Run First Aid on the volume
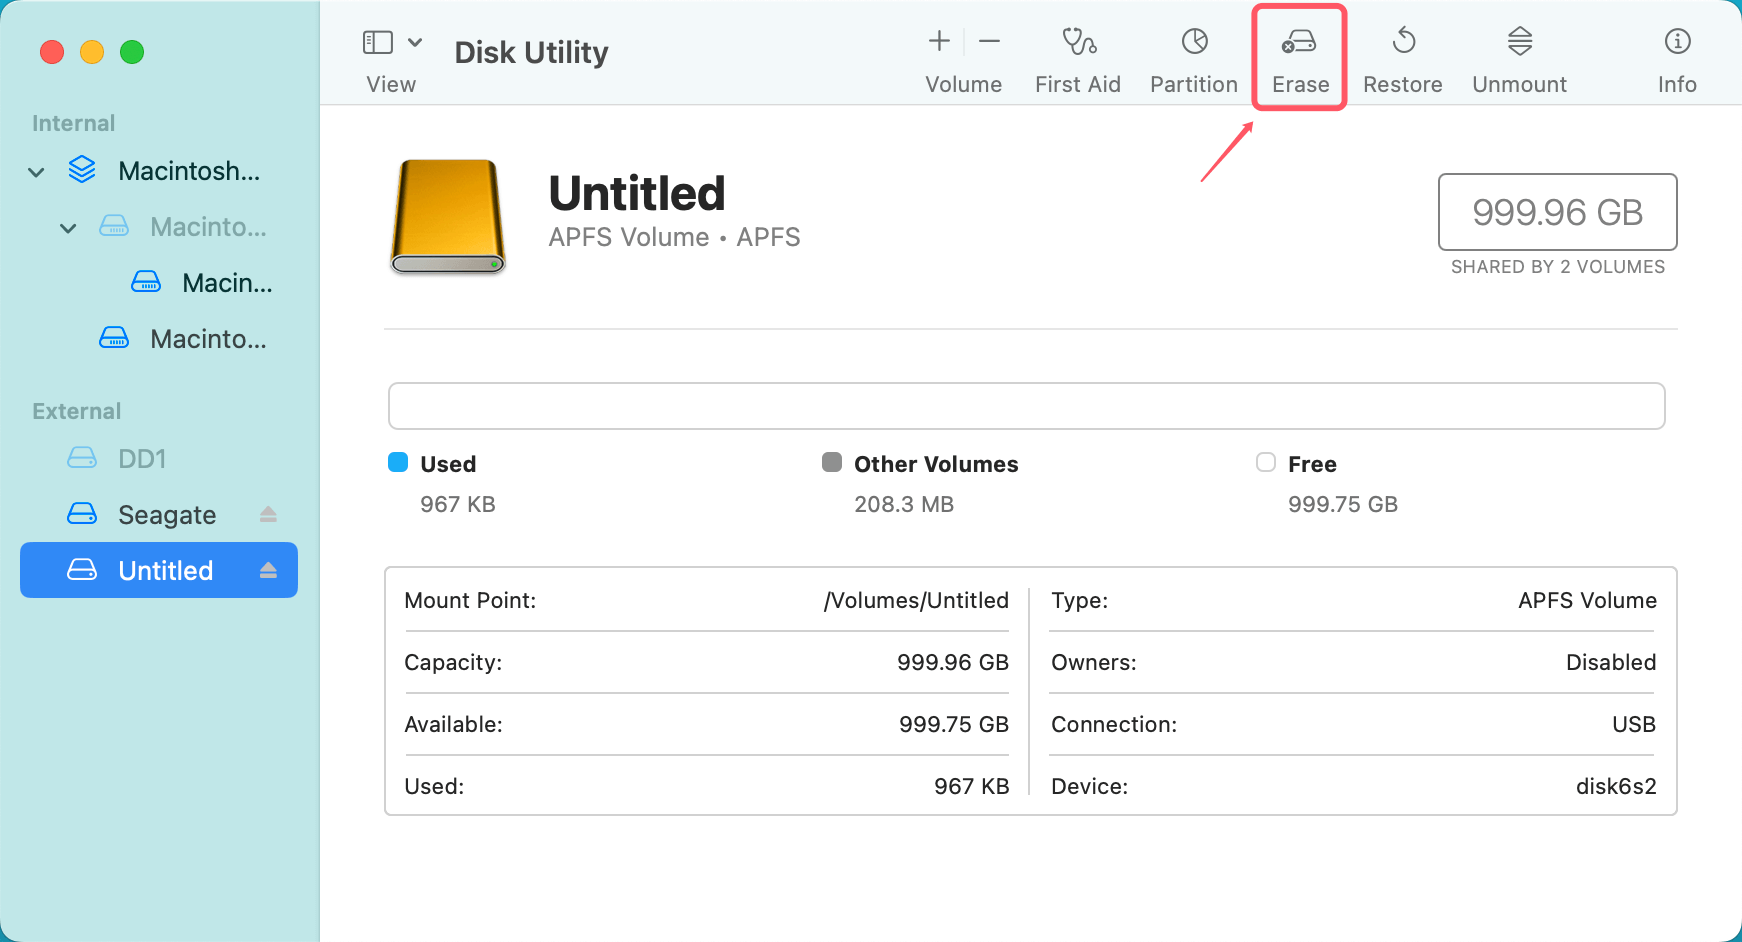Screen dimensions: 1742x942 pos(1078,42)
